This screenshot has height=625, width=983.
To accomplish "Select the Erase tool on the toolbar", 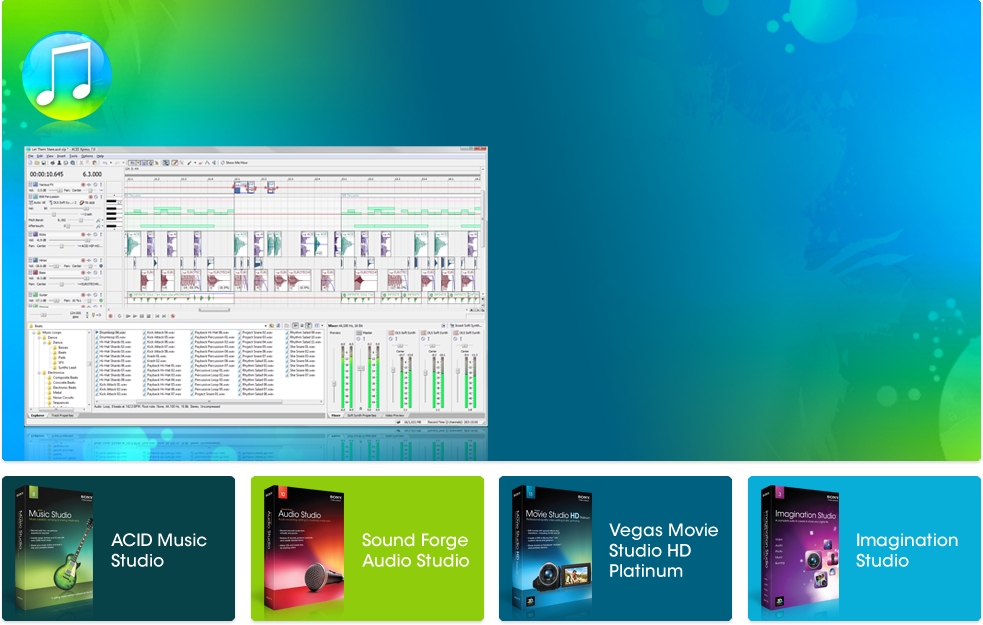I will pyautogui.click(x=200, y=162).
